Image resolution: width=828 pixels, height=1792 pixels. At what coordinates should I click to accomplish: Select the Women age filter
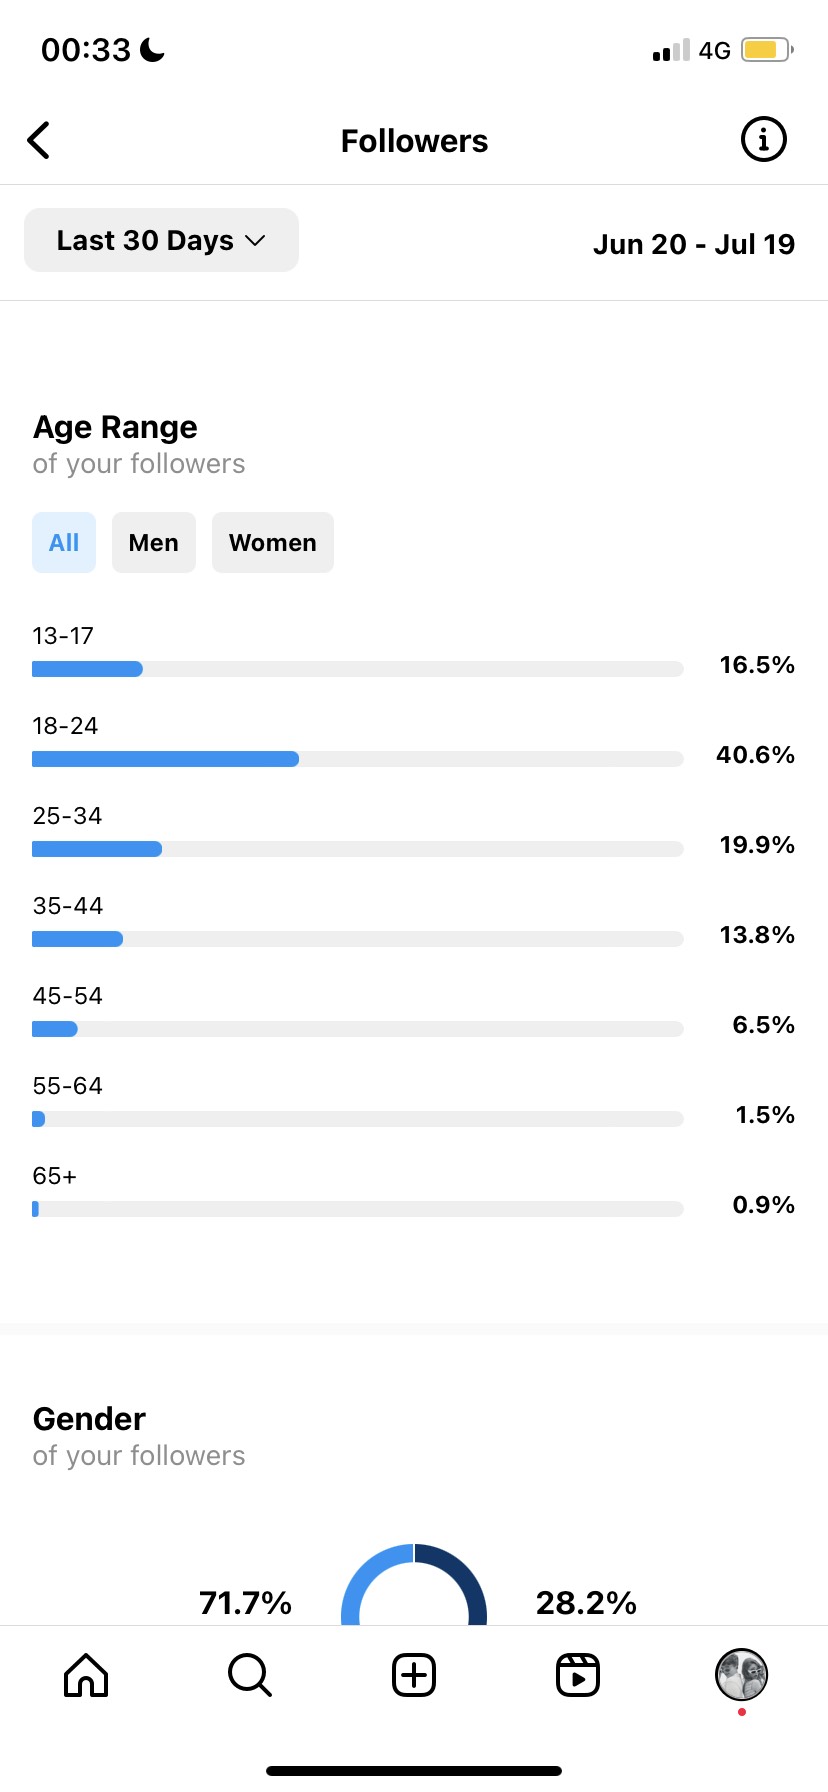click(273, 543)
